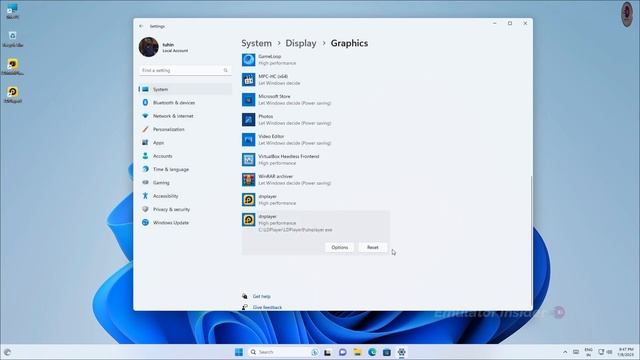Open Microsoft Store from the taskbar
640x360 pixels.
point(387,352)
